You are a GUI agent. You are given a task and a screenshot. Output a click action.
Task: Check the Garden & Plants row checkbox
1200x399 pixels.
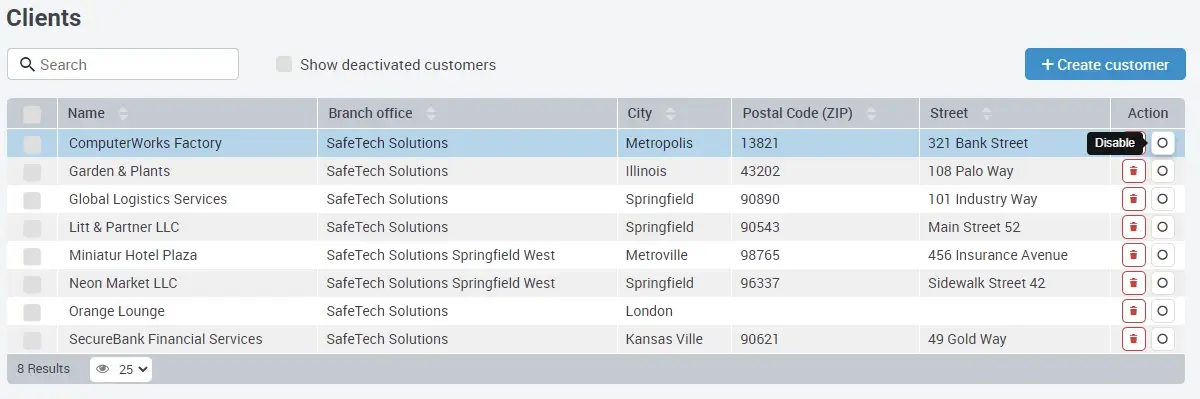32,171
